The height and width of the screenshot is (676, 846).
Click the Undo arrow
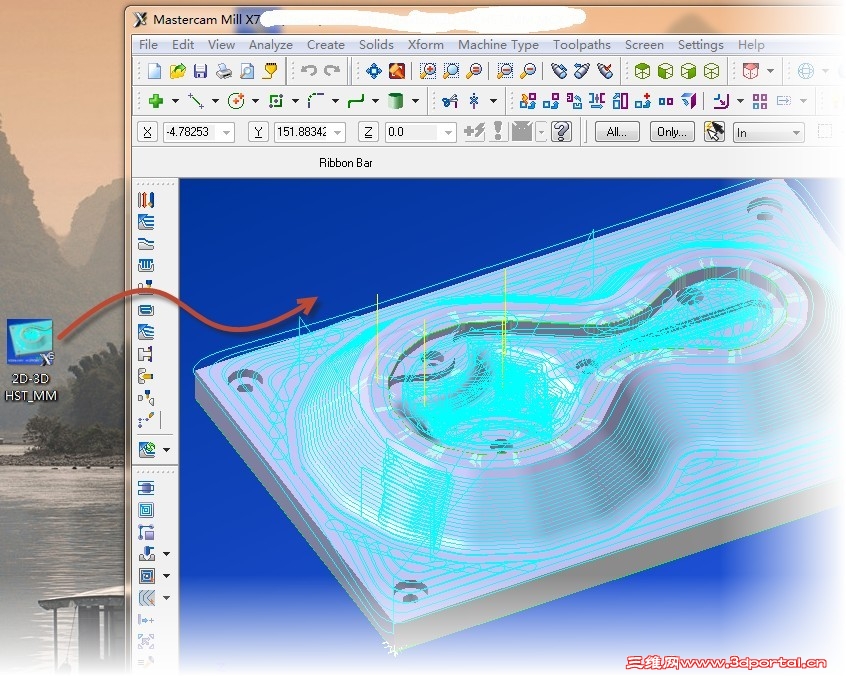(309, 71)
